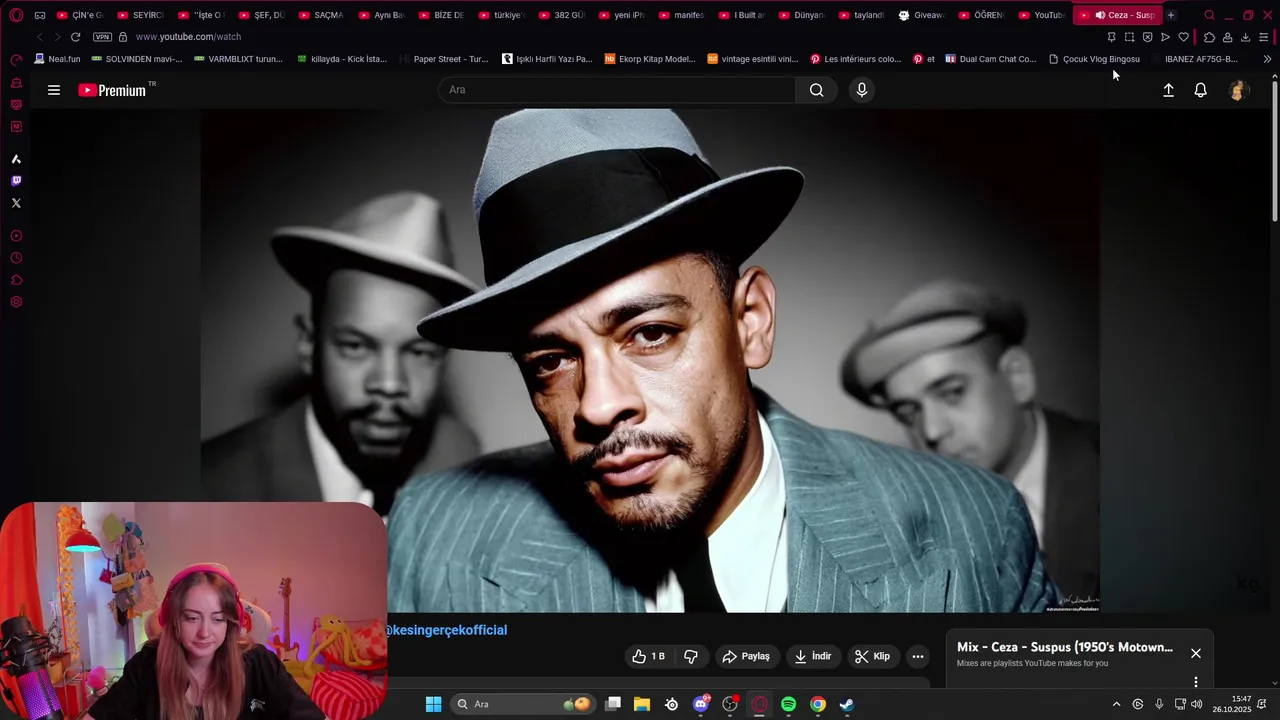Open browser downloads icon in toolbar

(1246, 37)
